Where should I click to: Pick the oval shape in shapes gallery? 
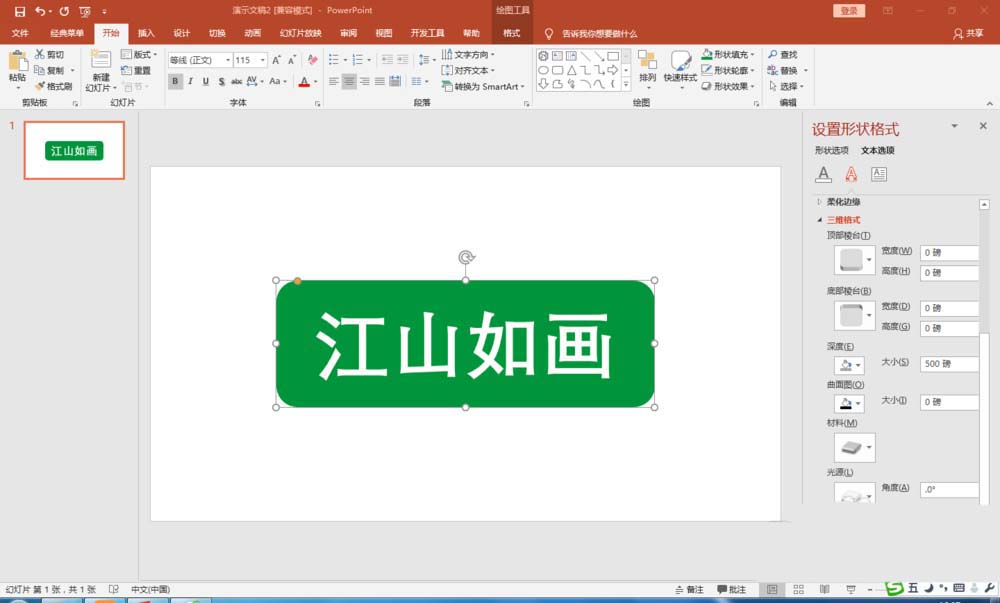(x=543, y=70)
